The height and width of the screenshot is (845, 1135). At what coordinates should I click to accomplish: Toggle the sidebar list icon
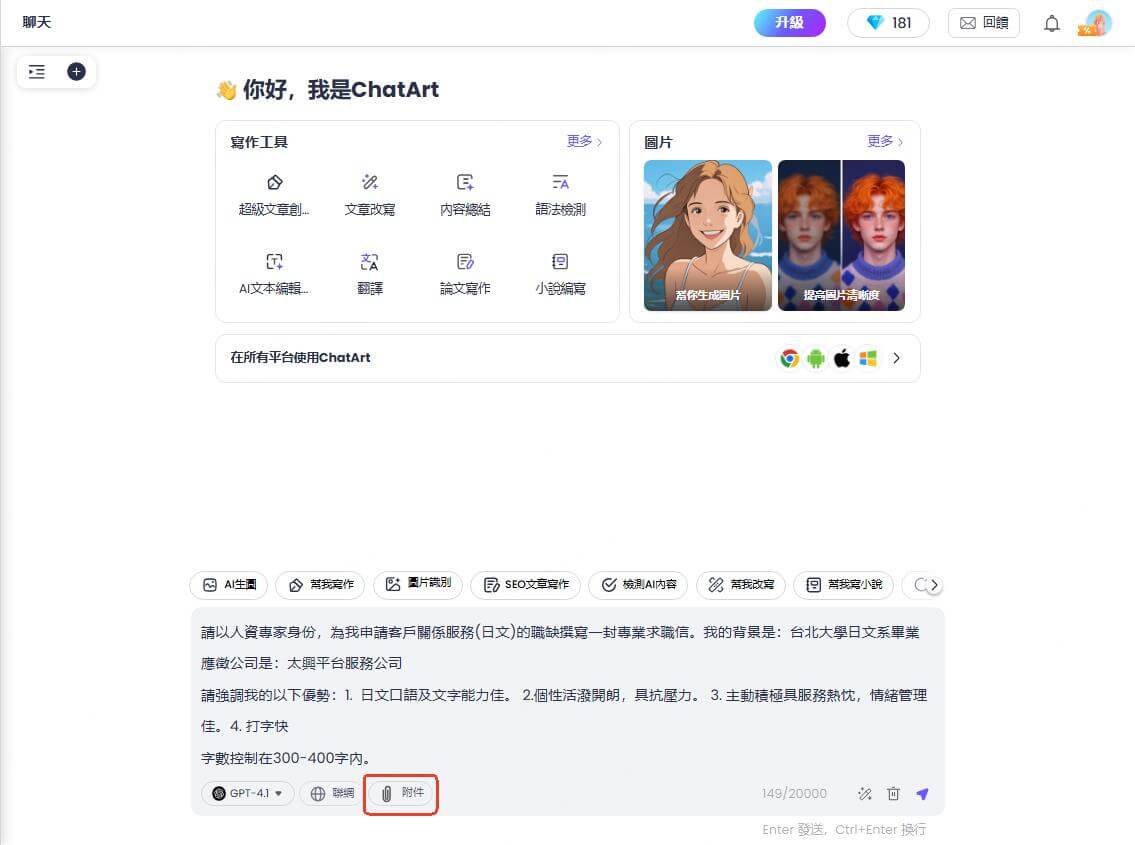[37, 72]
